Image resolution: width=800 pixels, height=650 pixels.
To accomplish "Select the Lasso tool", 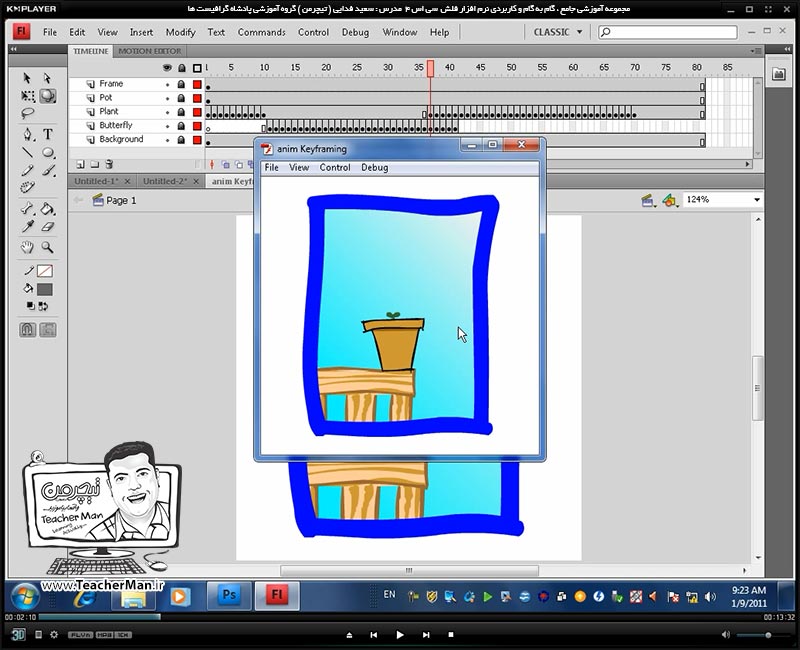I will coord(28,113).
